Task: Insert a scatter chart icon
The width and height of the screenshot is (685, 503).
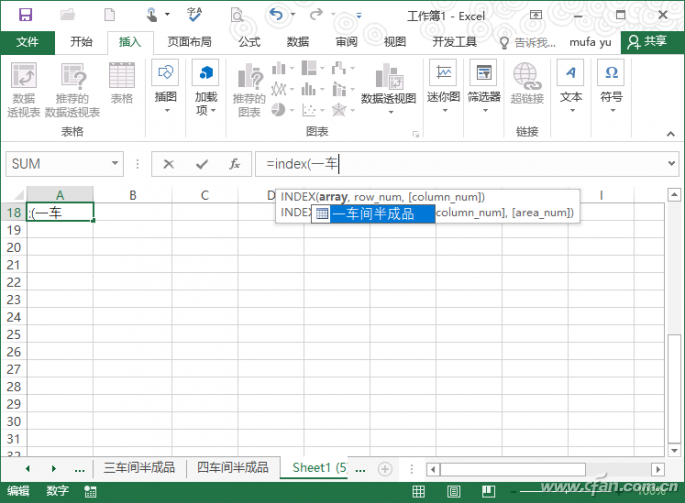Action: [x=309, y=109]
